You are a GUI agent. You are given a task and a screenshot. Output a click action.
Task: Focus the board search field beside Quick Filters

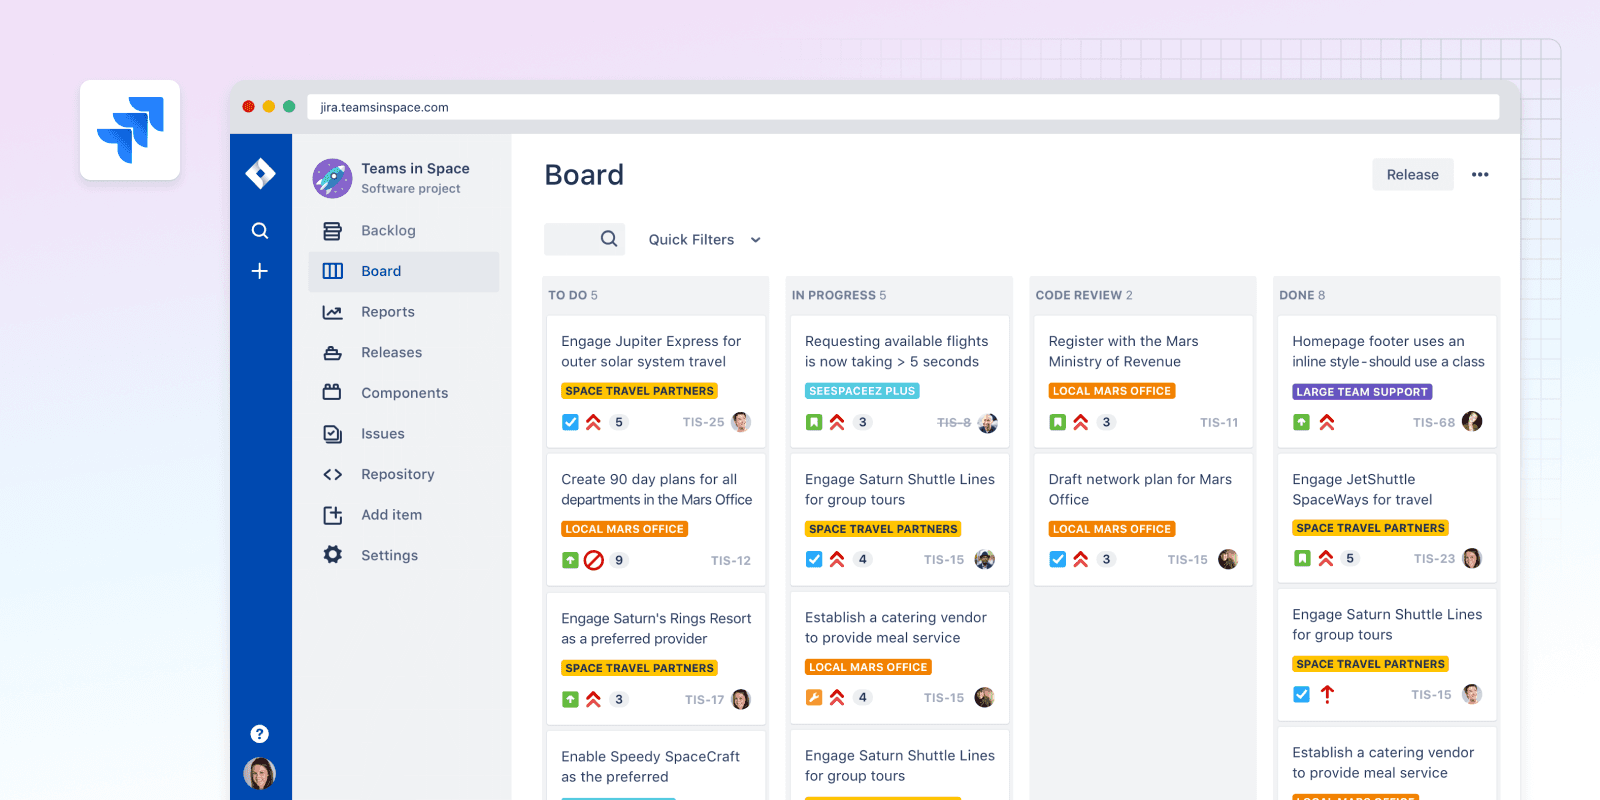point(585,239)
